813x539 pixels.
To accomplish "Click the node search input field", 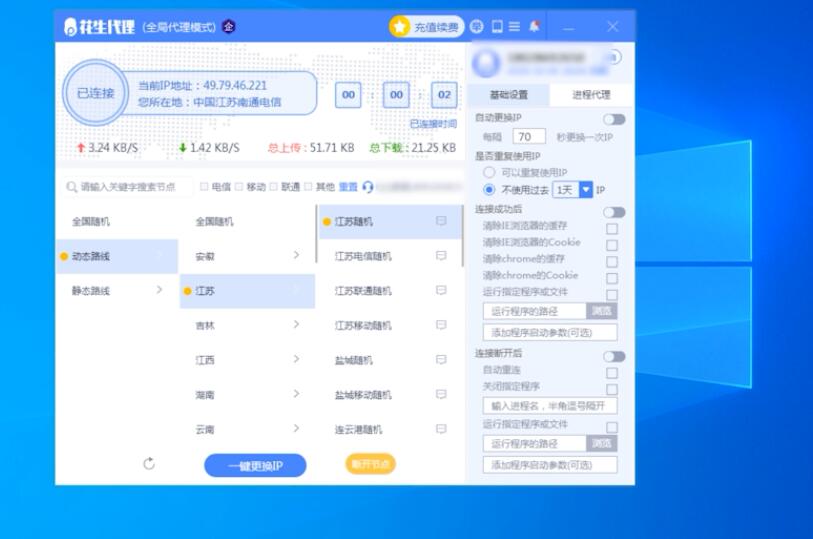I will coord(128,187).
